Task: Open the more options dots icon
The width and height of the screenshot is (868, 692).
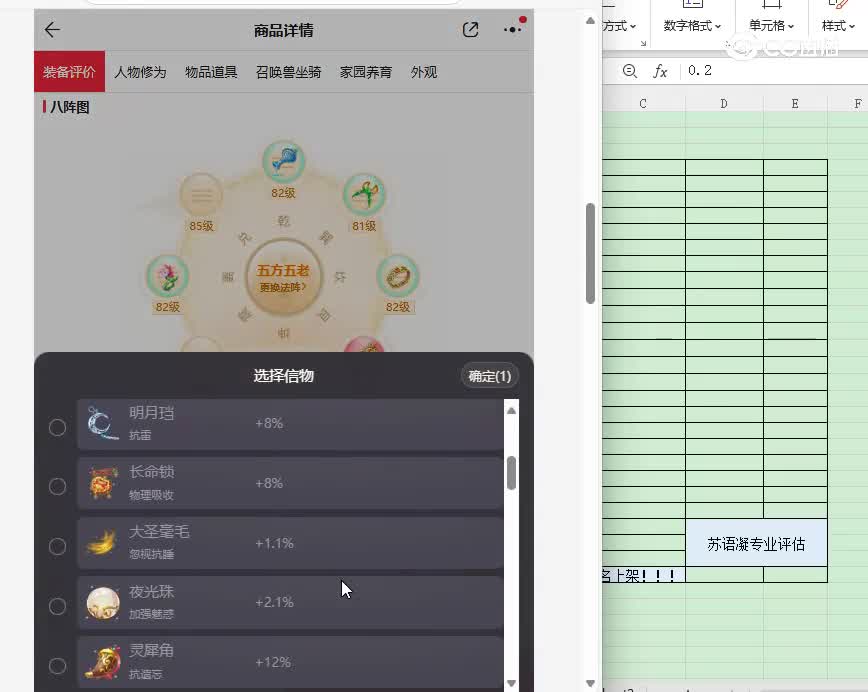Action: (512, 30)
